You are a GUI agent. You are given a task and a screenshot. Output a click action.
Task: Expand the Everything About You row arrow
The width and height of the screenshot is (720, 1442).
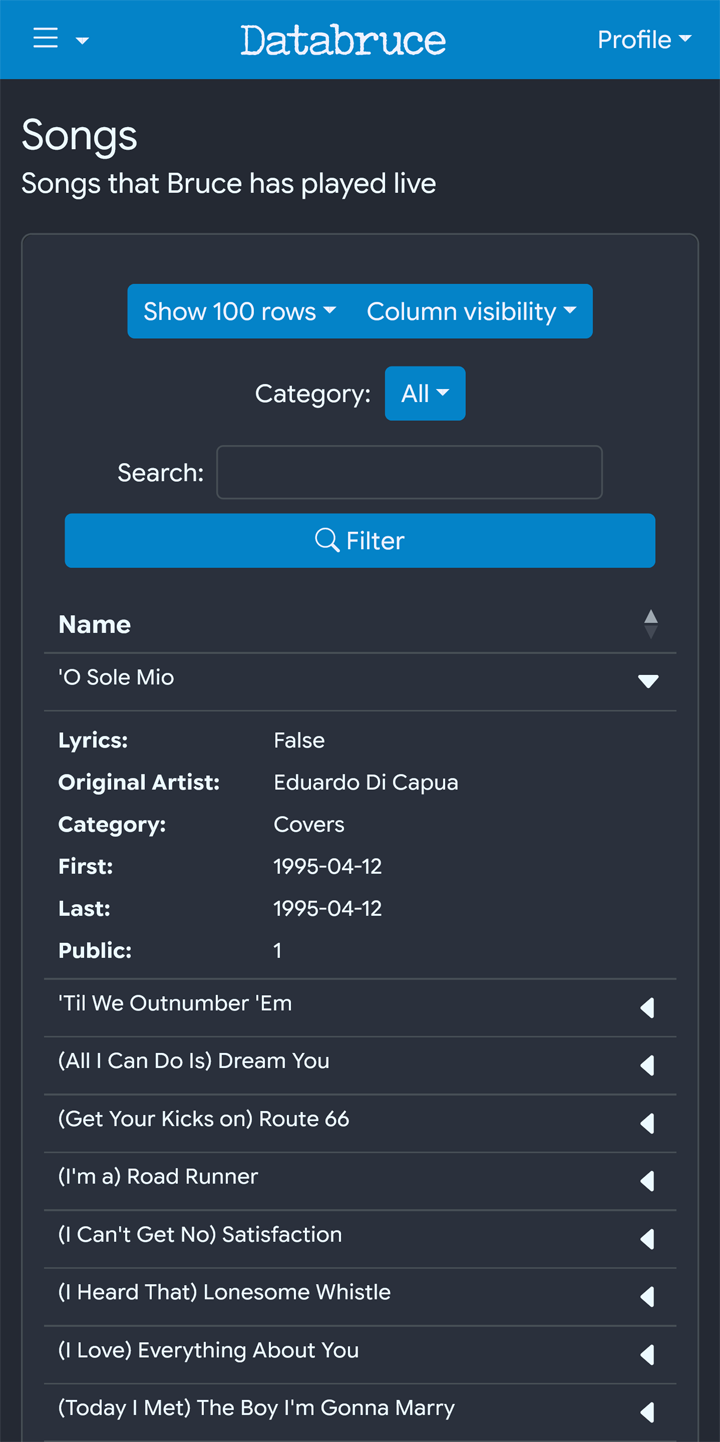pos(648,1355)
